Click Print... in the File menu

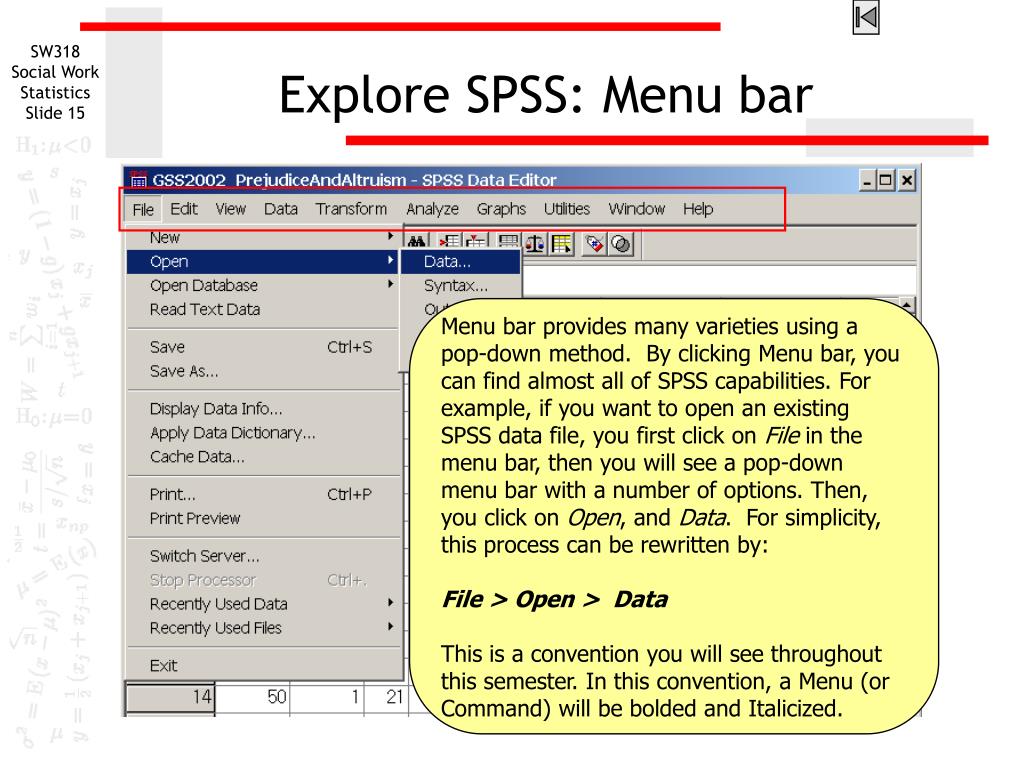[263, 494]
